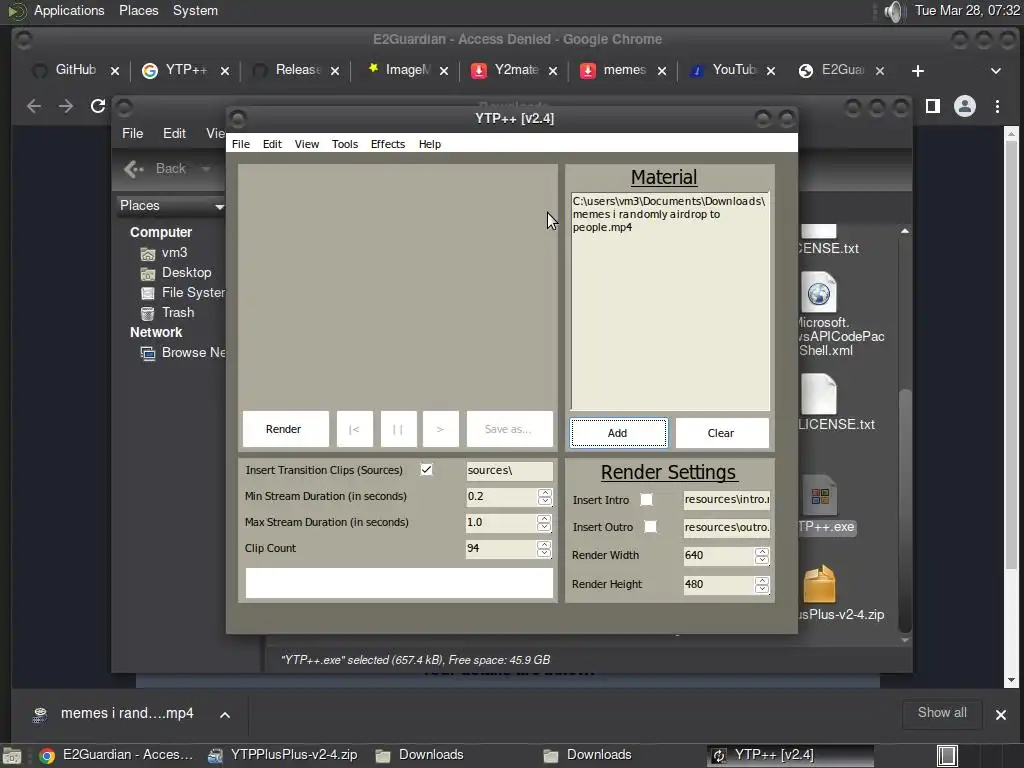This screenshot has height=768, width=1024.
Task: Open the File menu in YTP++
Action: pos(240,144)
